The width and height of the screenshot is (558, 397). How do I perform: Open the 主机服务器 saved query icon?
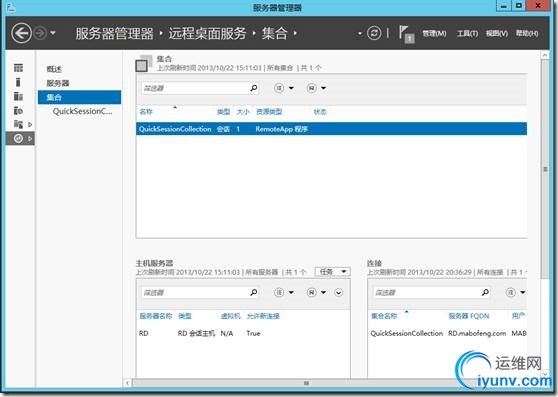click(x=311, y=292)
